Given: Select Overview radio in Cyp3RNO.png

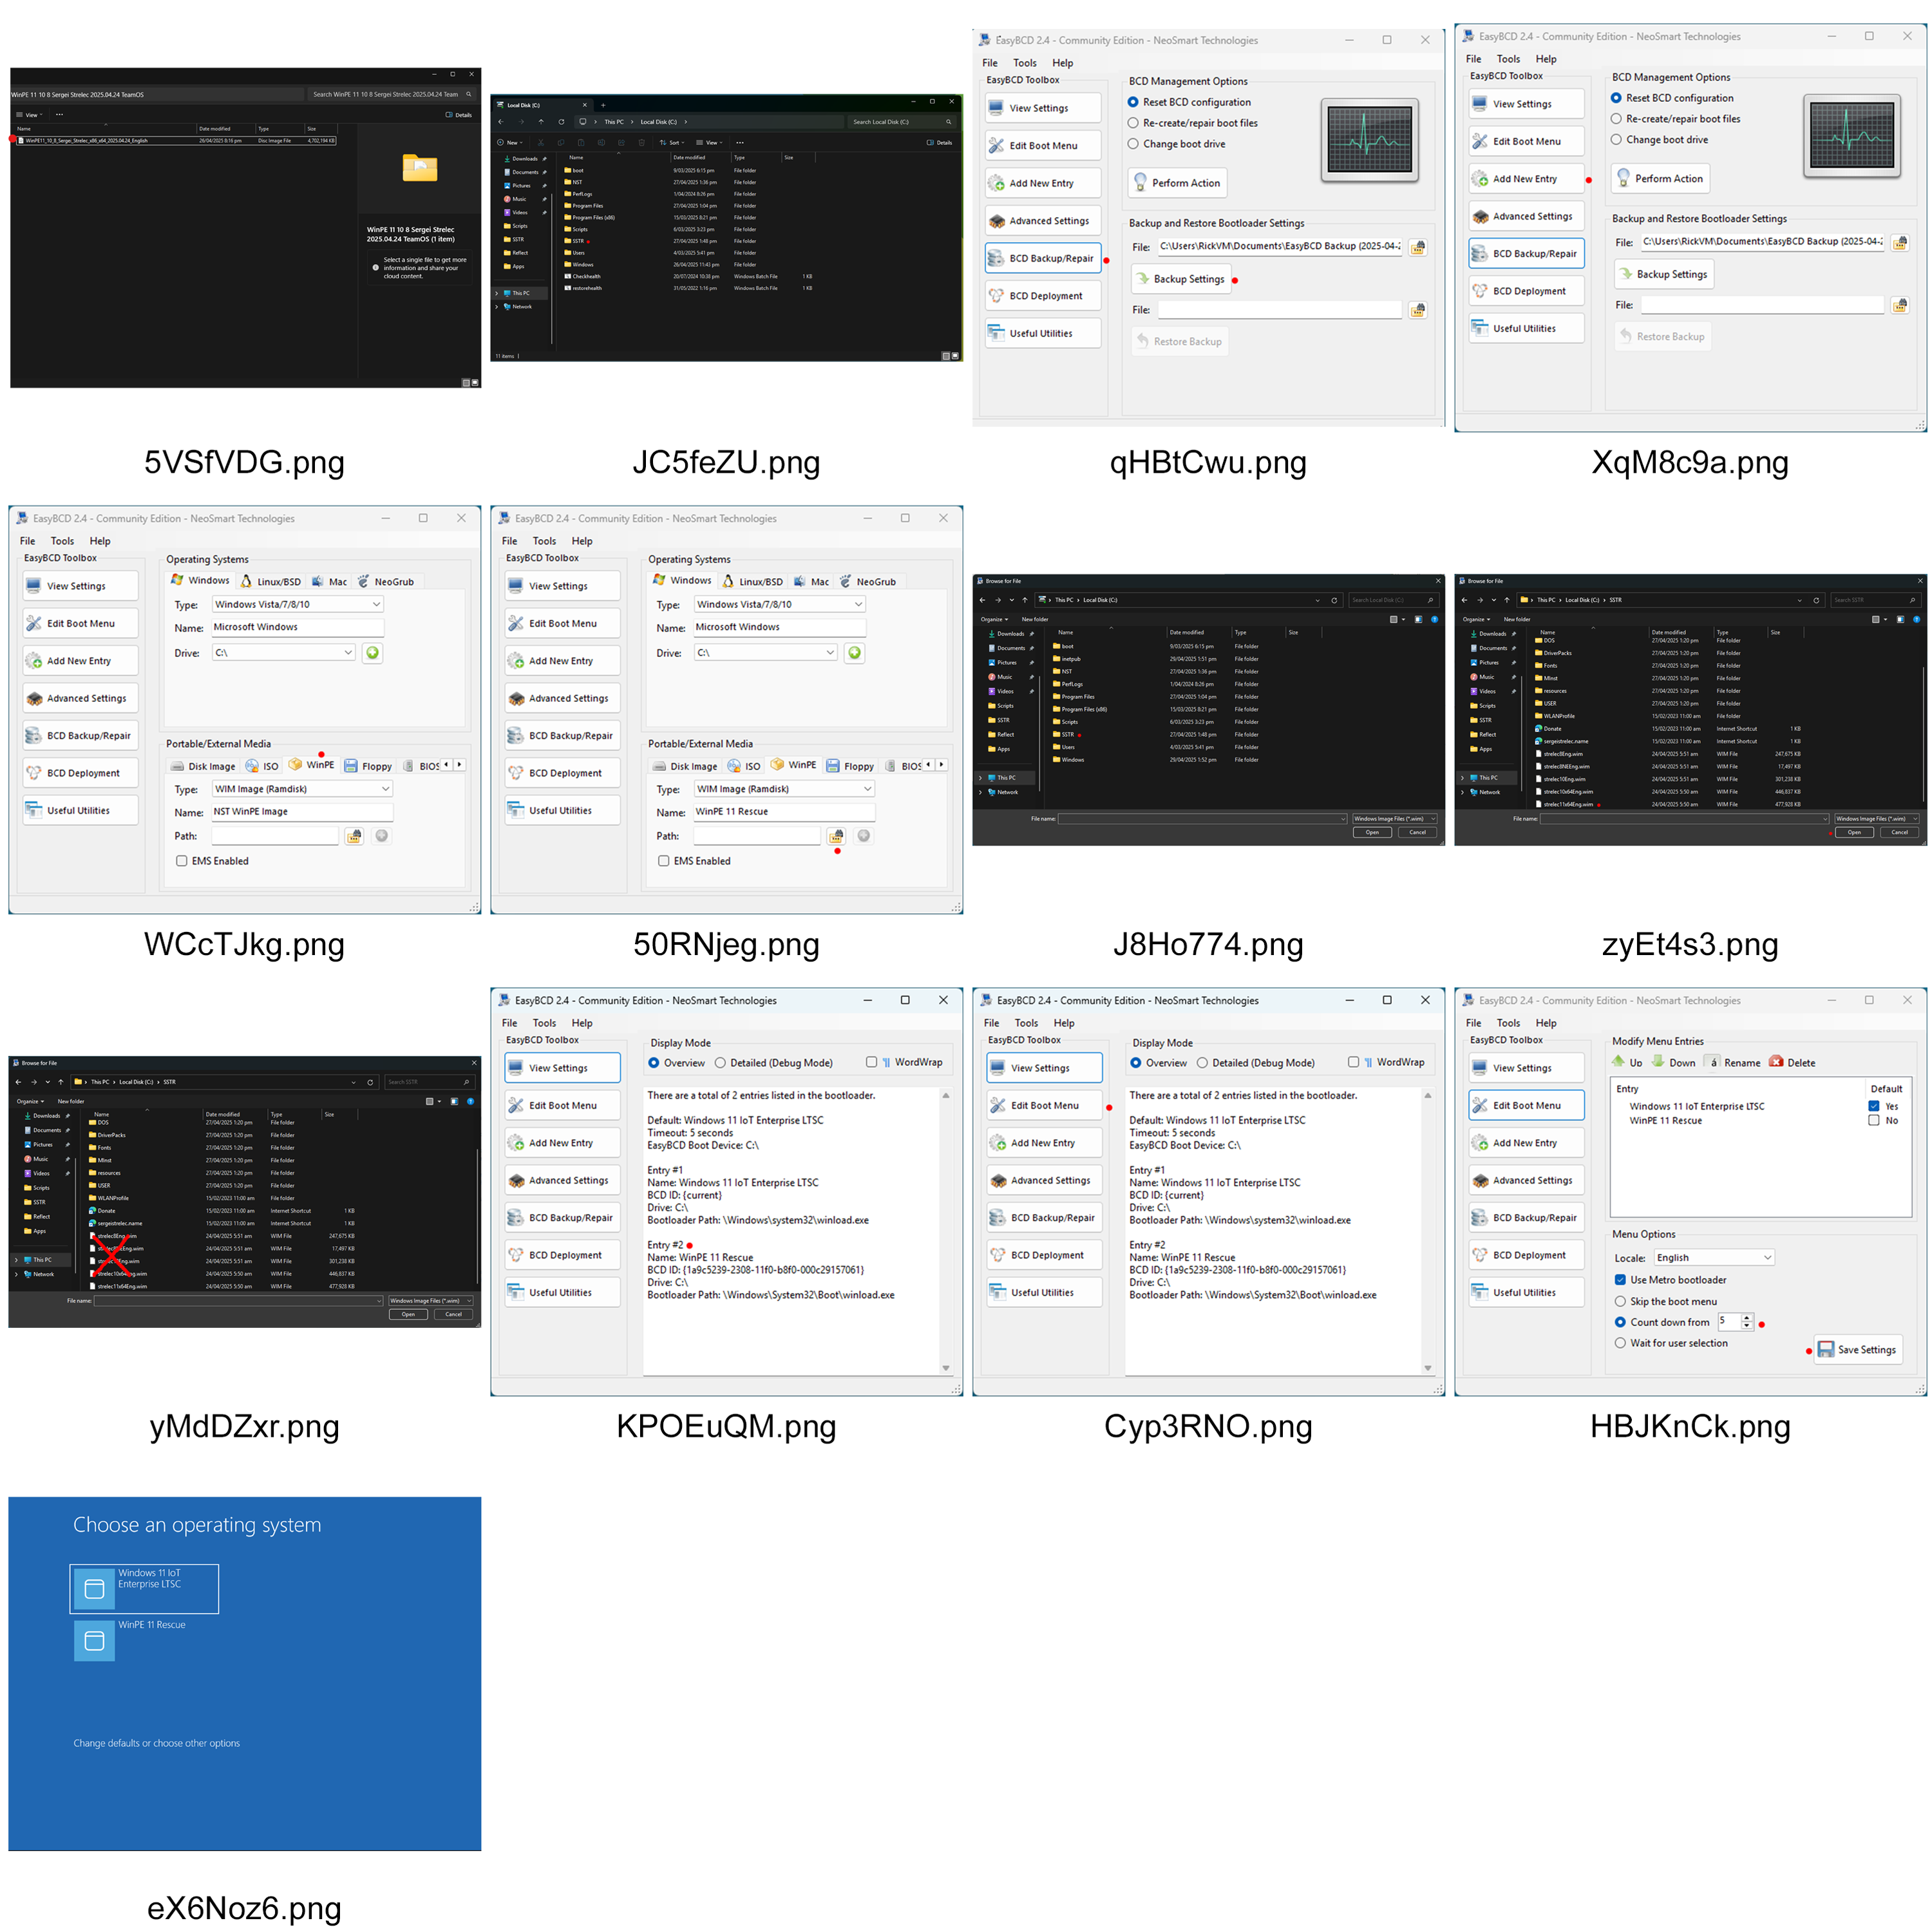Looking at the screenshot, I should click(1135, 1063).
